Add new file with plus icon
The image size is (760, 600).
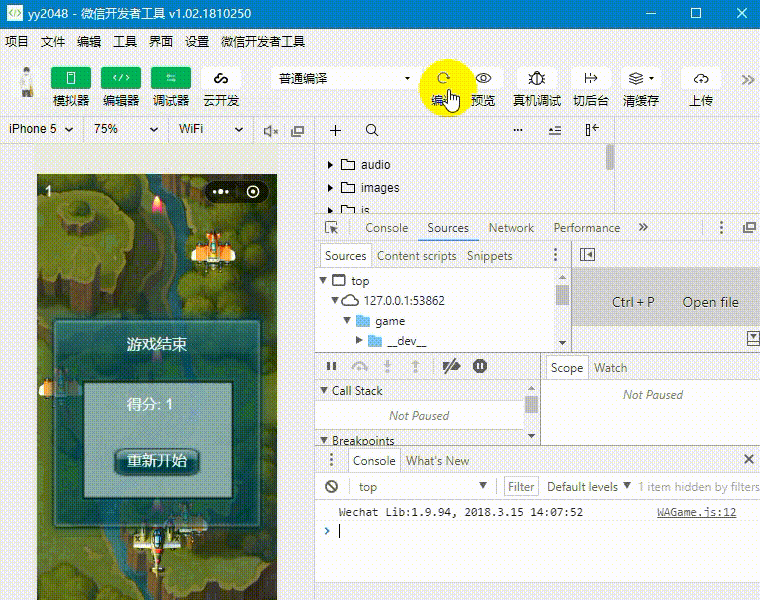(x=335, y=130)
